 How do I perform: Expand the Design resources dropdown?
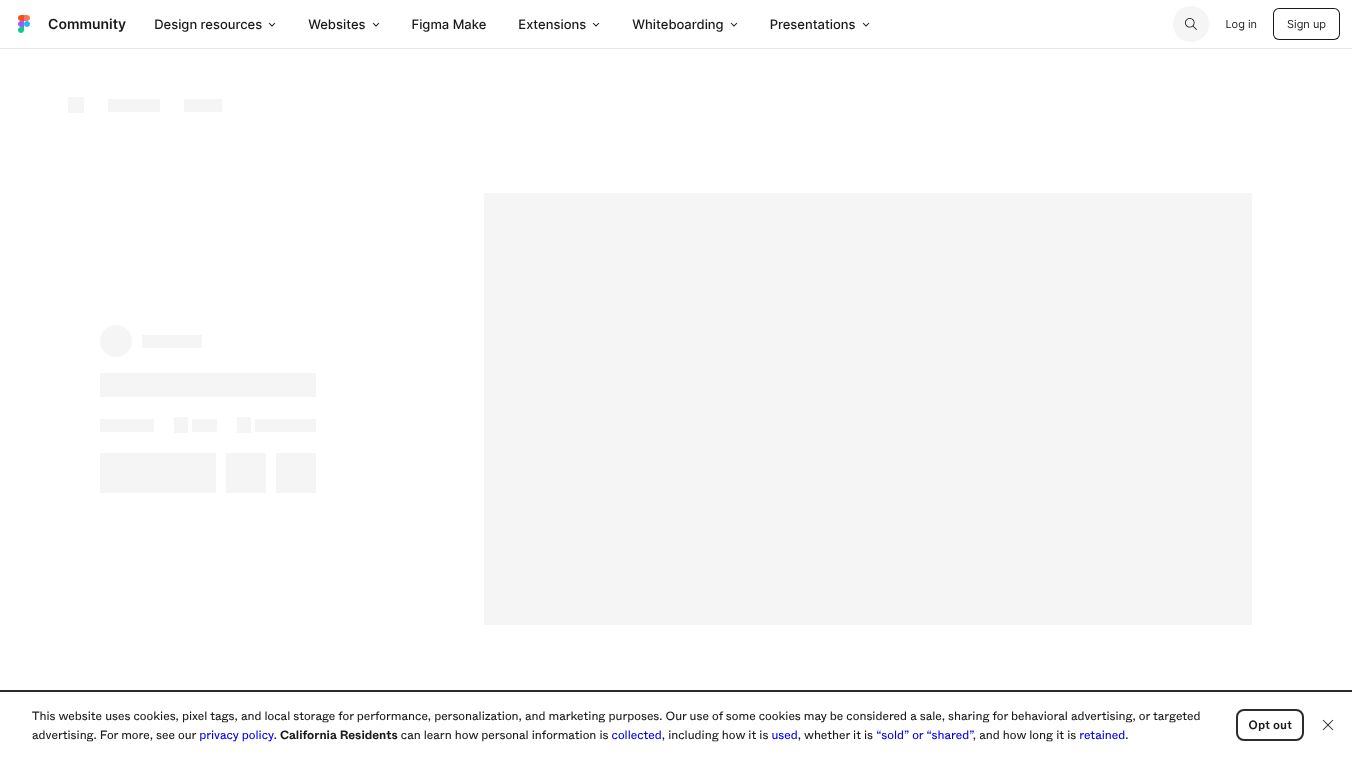point(215,24)
